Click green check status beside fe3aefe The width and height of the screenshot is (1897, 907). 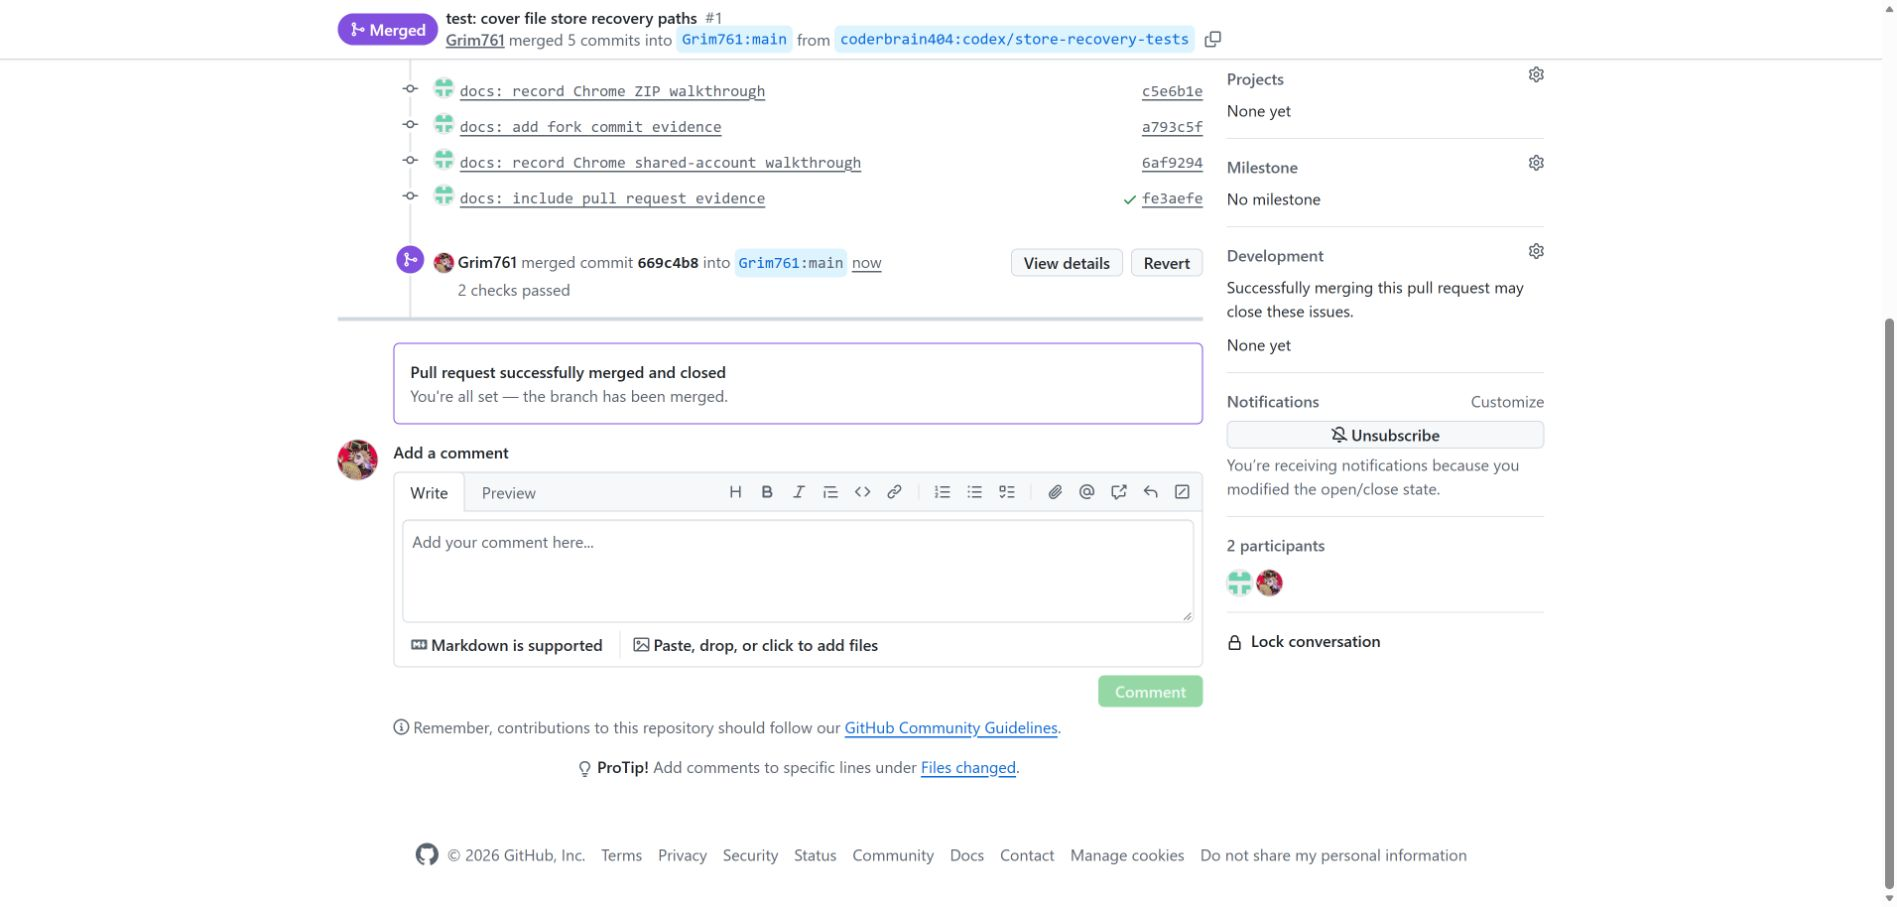(1129, 199)
